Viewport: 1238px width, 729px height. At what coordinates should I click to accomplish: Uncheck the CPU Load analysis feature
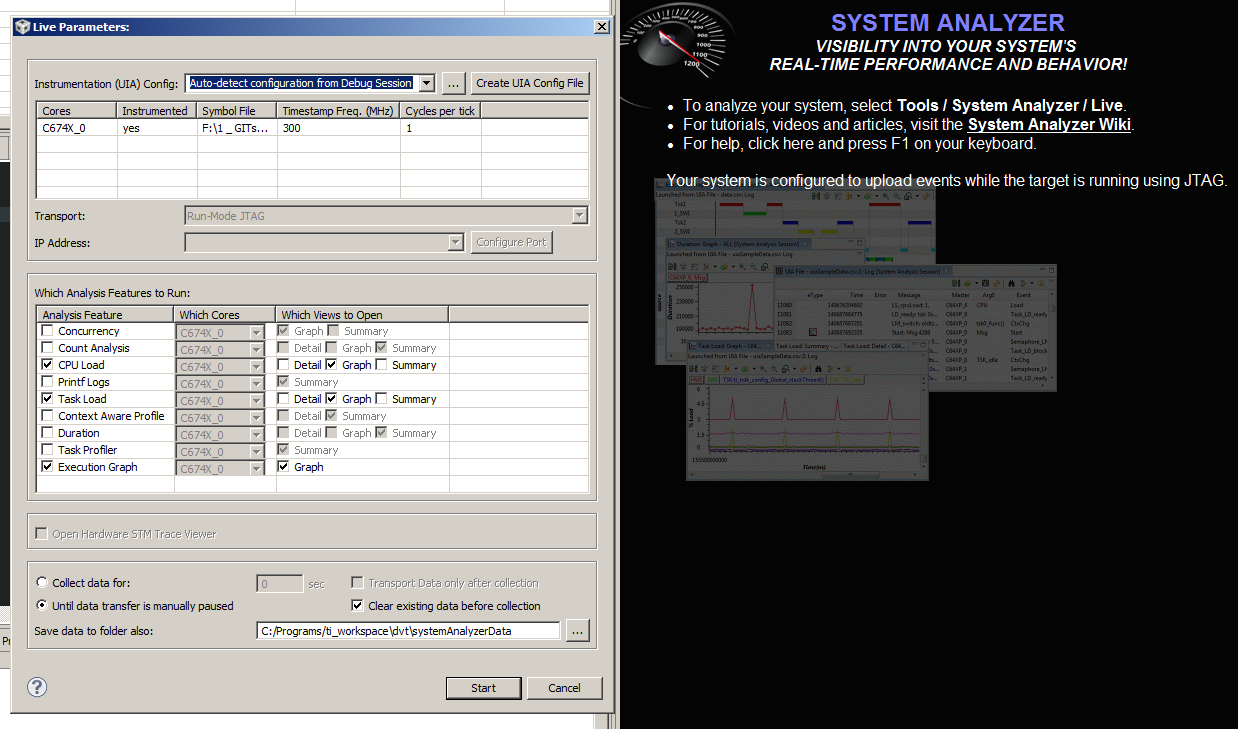coord(47,365)
